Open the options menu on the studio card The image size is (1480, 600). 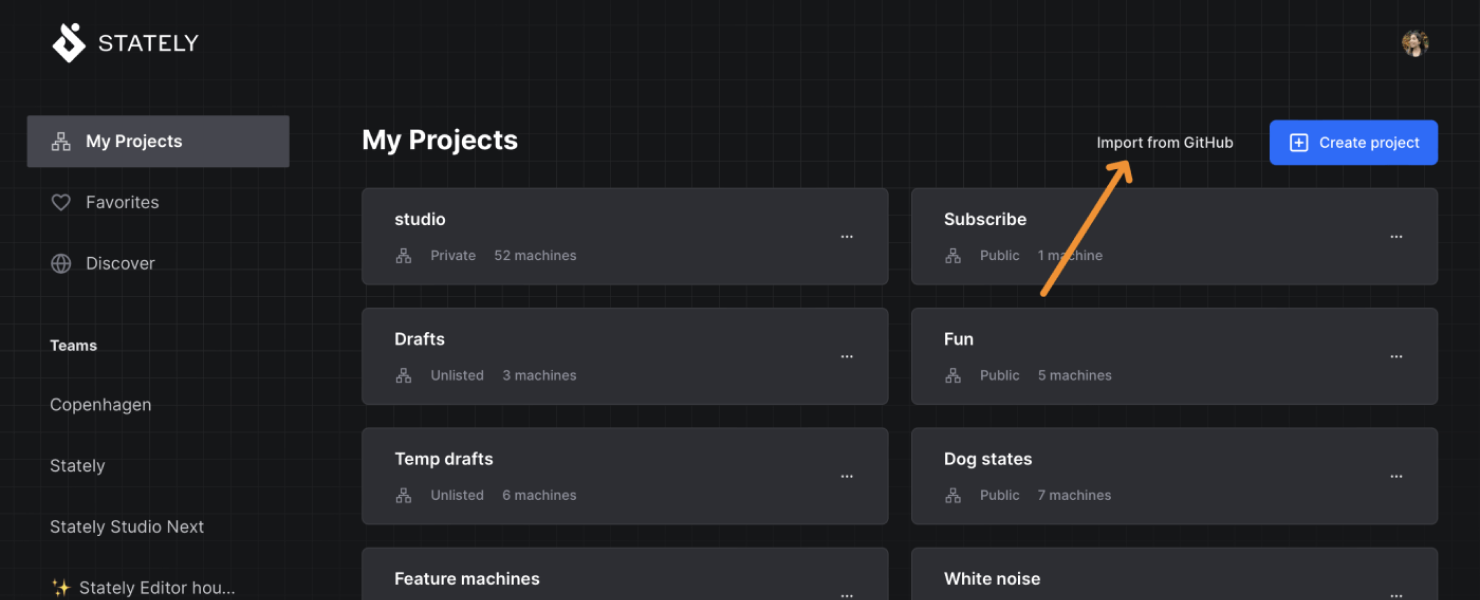click(847, 236)
